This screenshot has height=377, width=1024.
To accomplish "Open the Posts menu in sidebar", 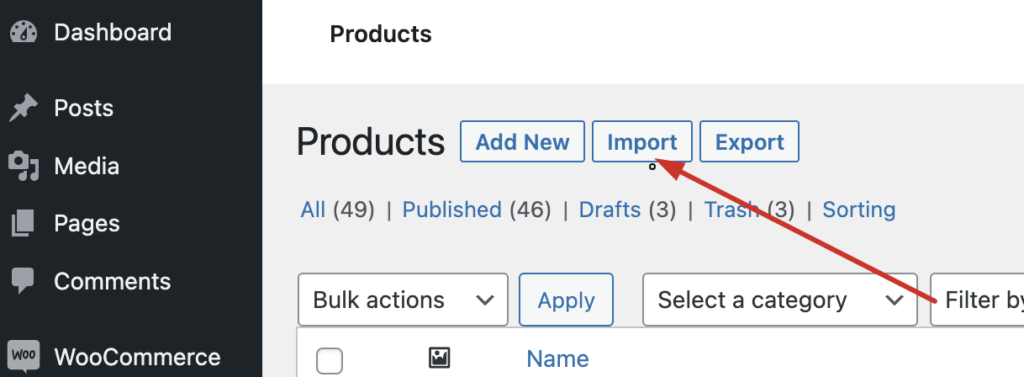I will [84, 108].
